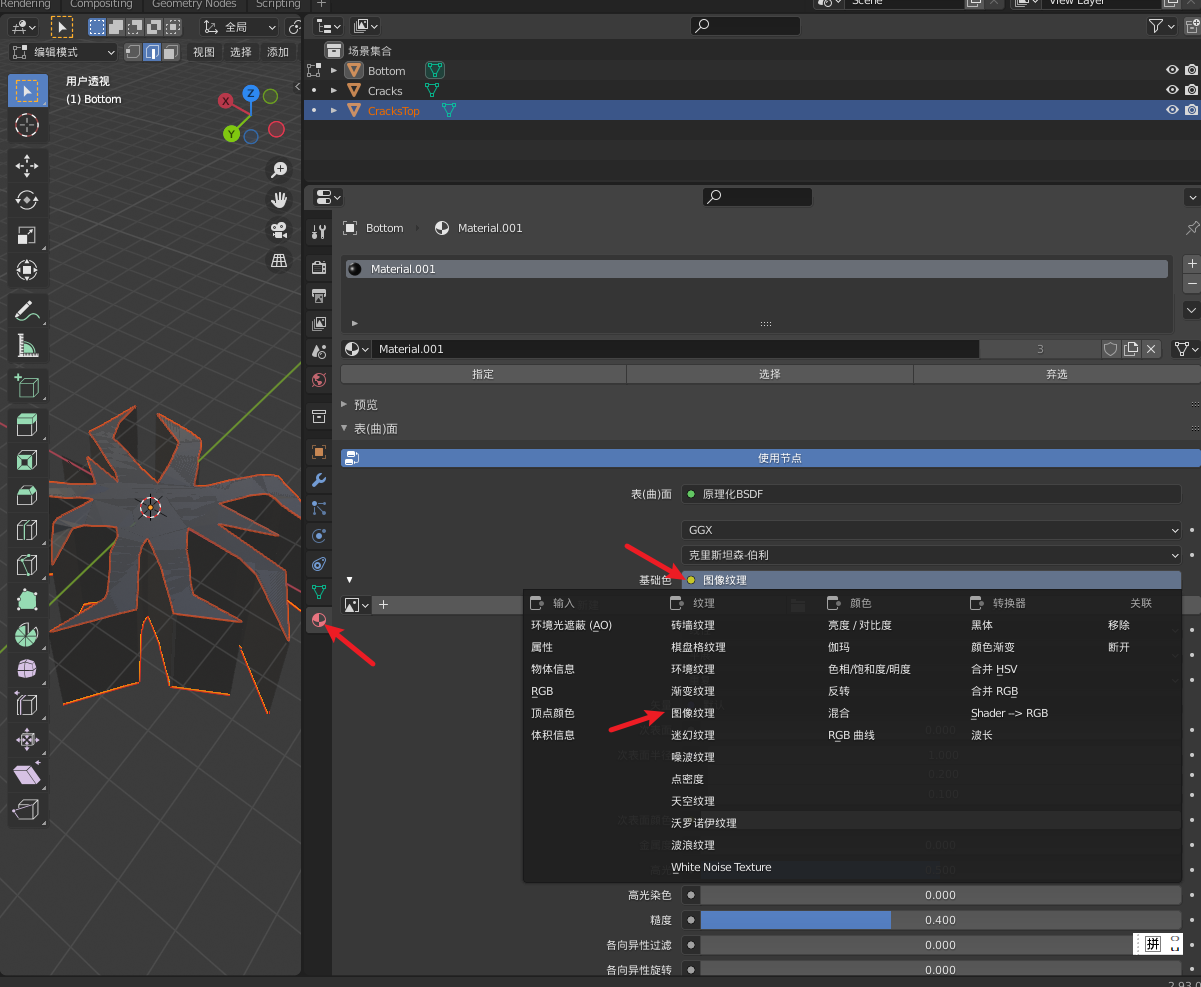
Task: Adjust the 糙度 roughness slider
Action: [x=940, y=920]
